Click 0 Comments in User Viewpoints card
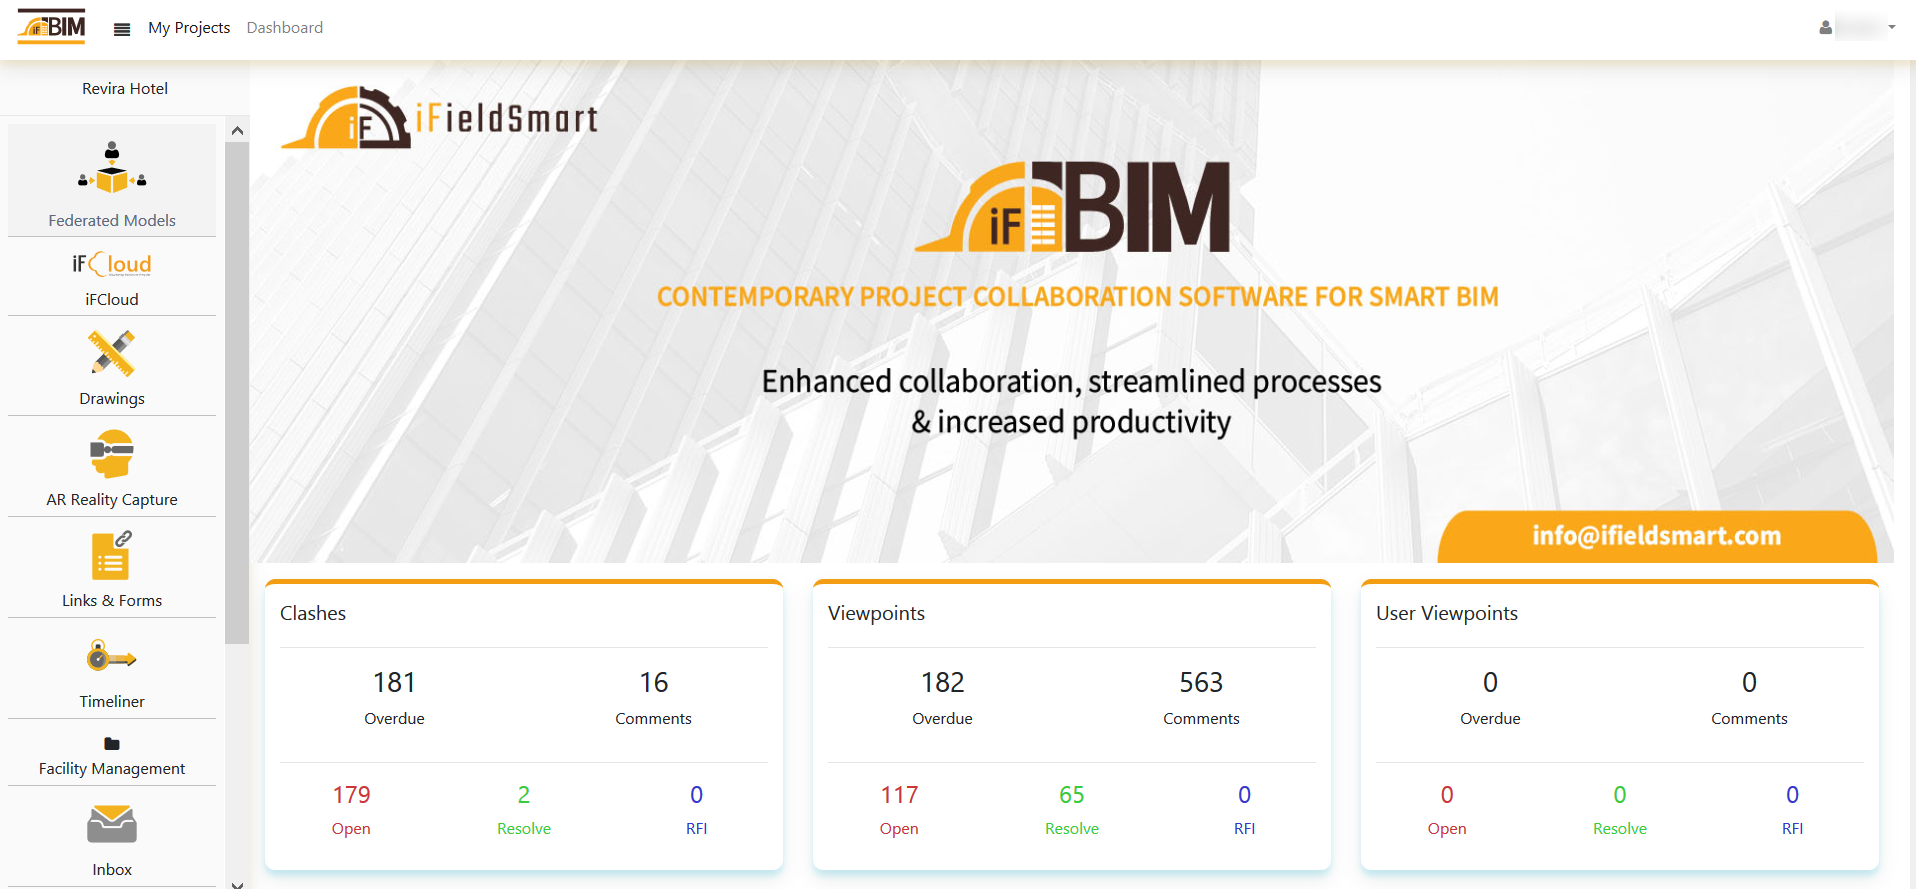Image resolution: width=1916 pixels, height=889 pixels. point(1749,698)
